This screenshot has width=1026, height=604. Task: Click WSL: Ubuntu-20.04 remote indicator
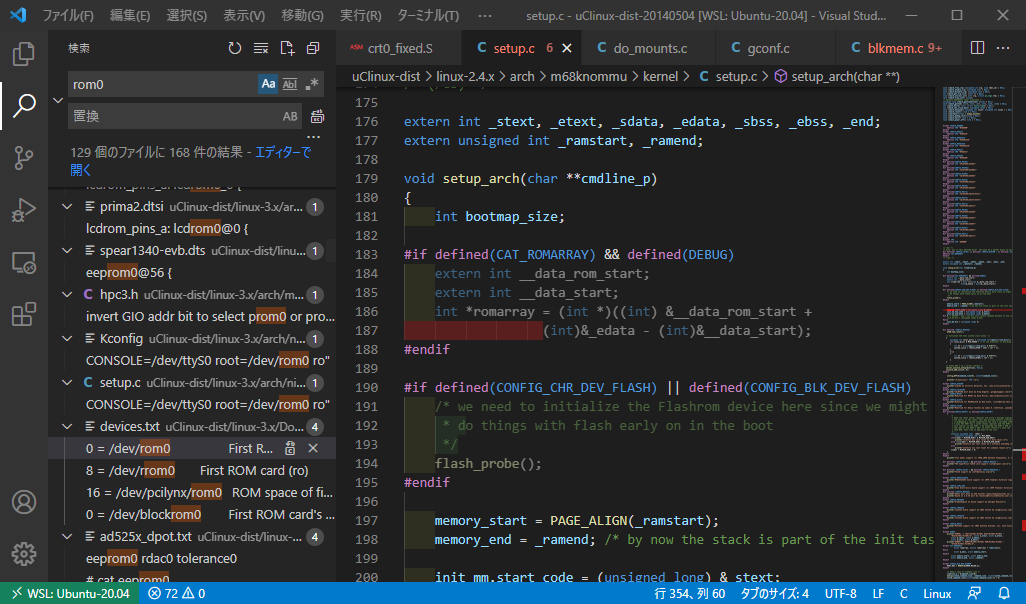point(70,593)
